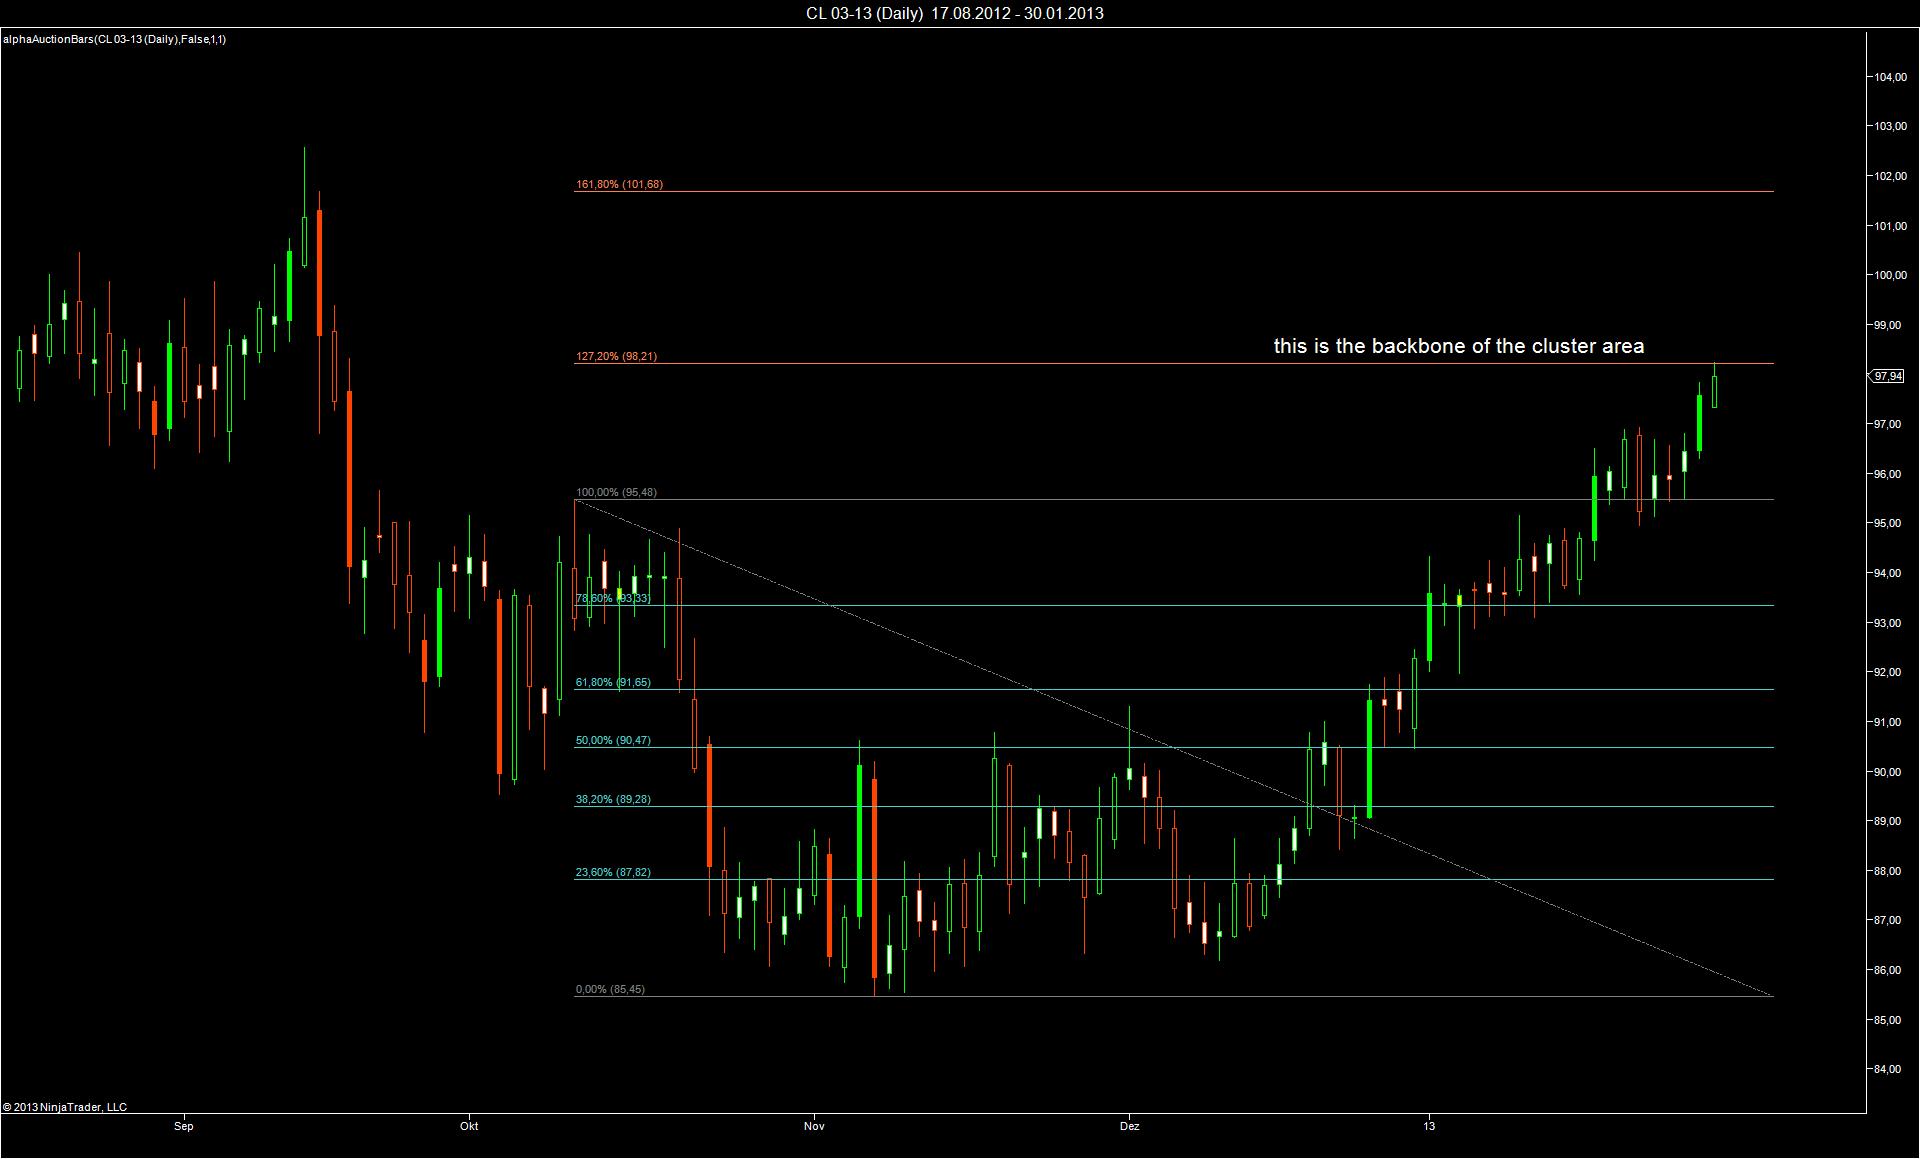1920x1159 pixels.
Task: Click the current price marker 97,94
Action: pos(1888,376)
